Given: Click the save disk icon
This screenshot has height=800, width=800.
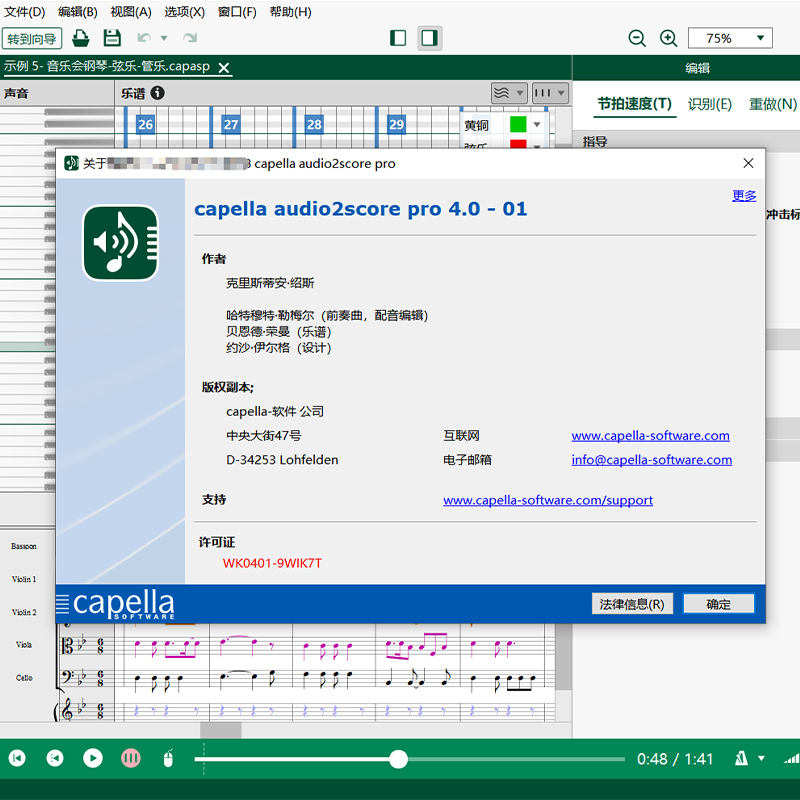Looking at the screenshot, I should click(x=112, y=38).
